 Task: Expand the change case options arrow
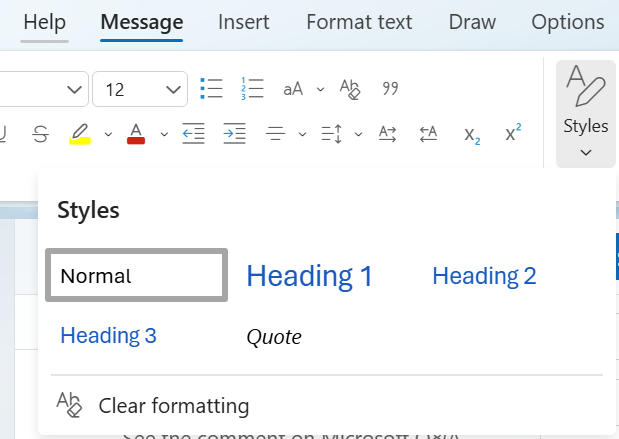tap(321, 90)
